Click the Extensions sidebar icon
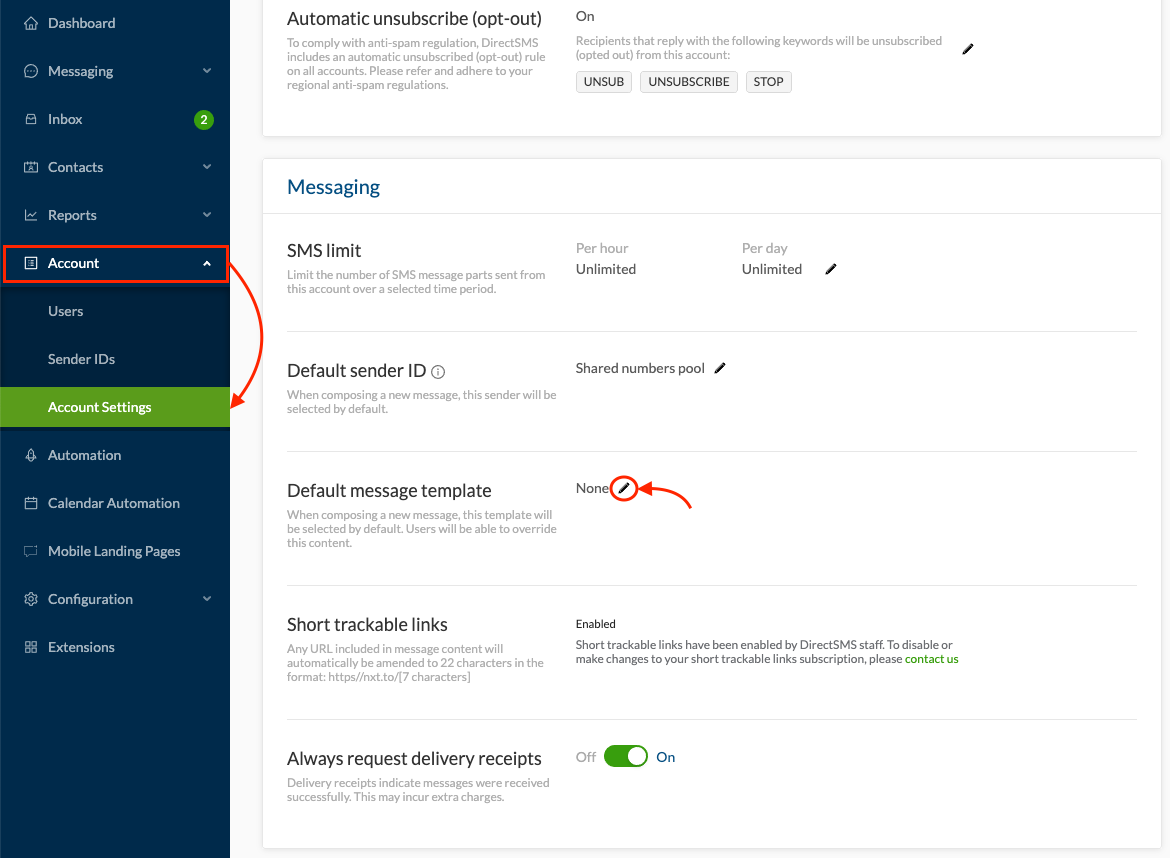Image resolution: width=1170 pixels, height=858 pixels. click(31, 646)
